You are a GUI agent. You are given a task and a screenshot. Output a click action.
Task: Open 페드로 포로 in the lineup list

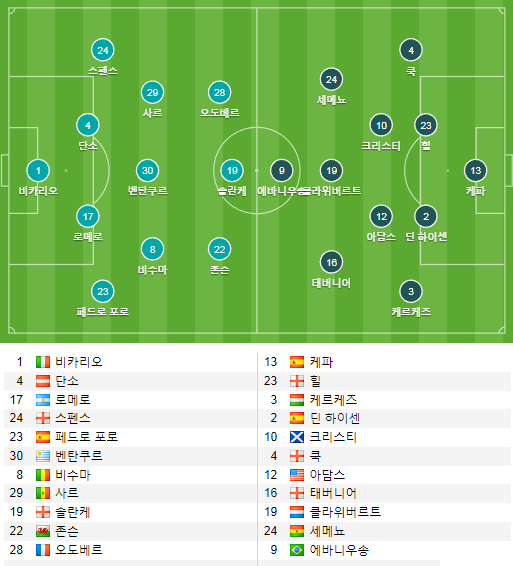(x=86, y=437)
